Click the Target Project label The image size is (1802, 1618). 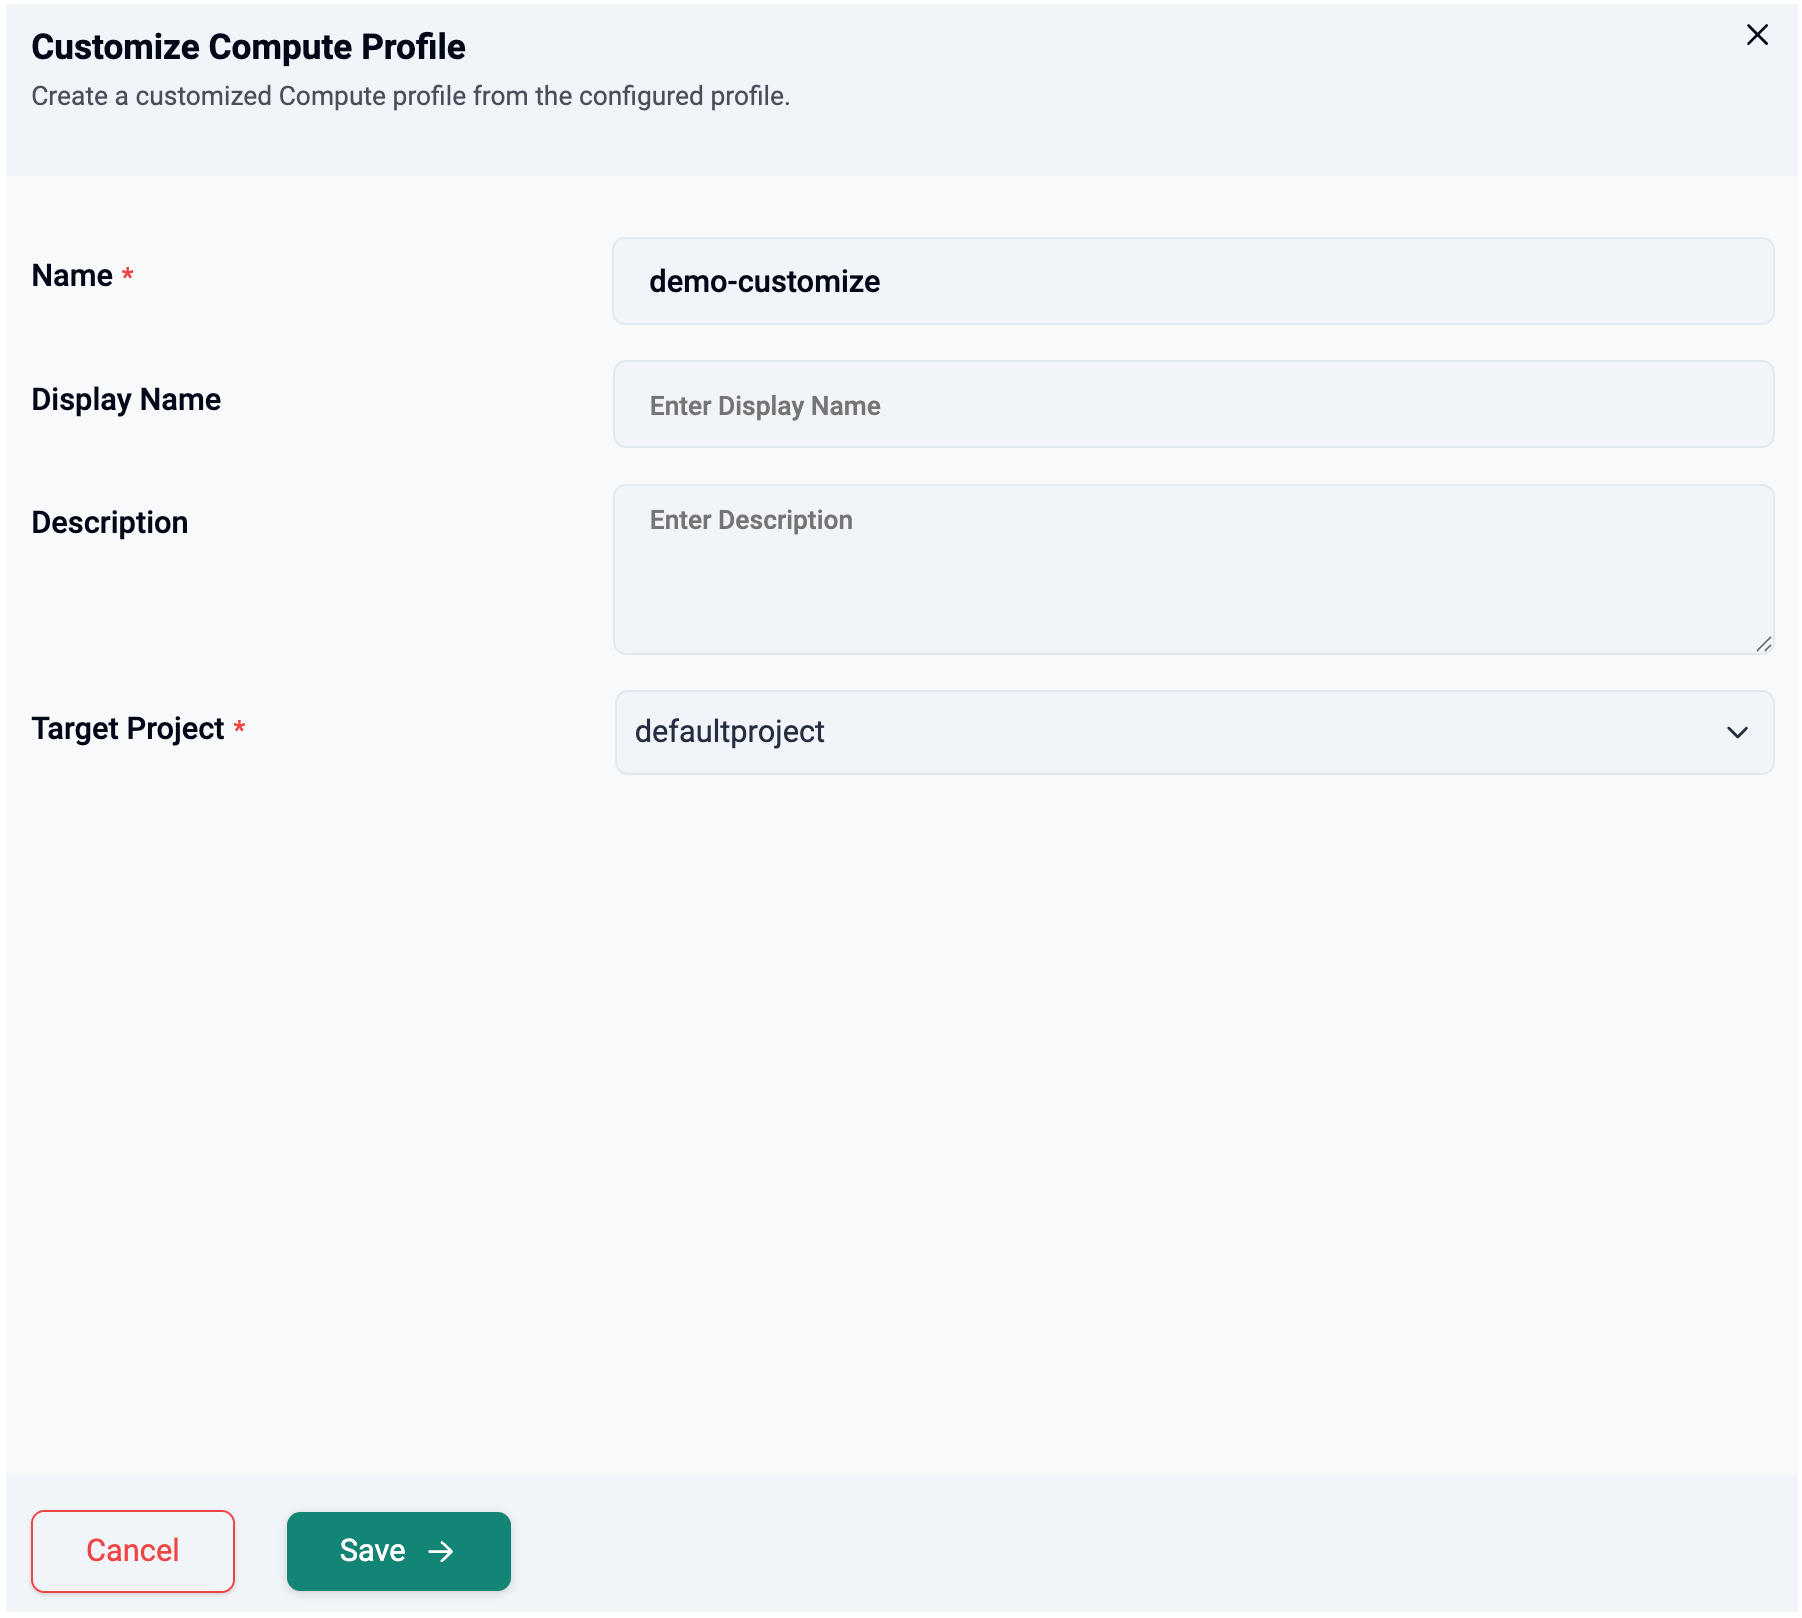[x=128, y=728]
